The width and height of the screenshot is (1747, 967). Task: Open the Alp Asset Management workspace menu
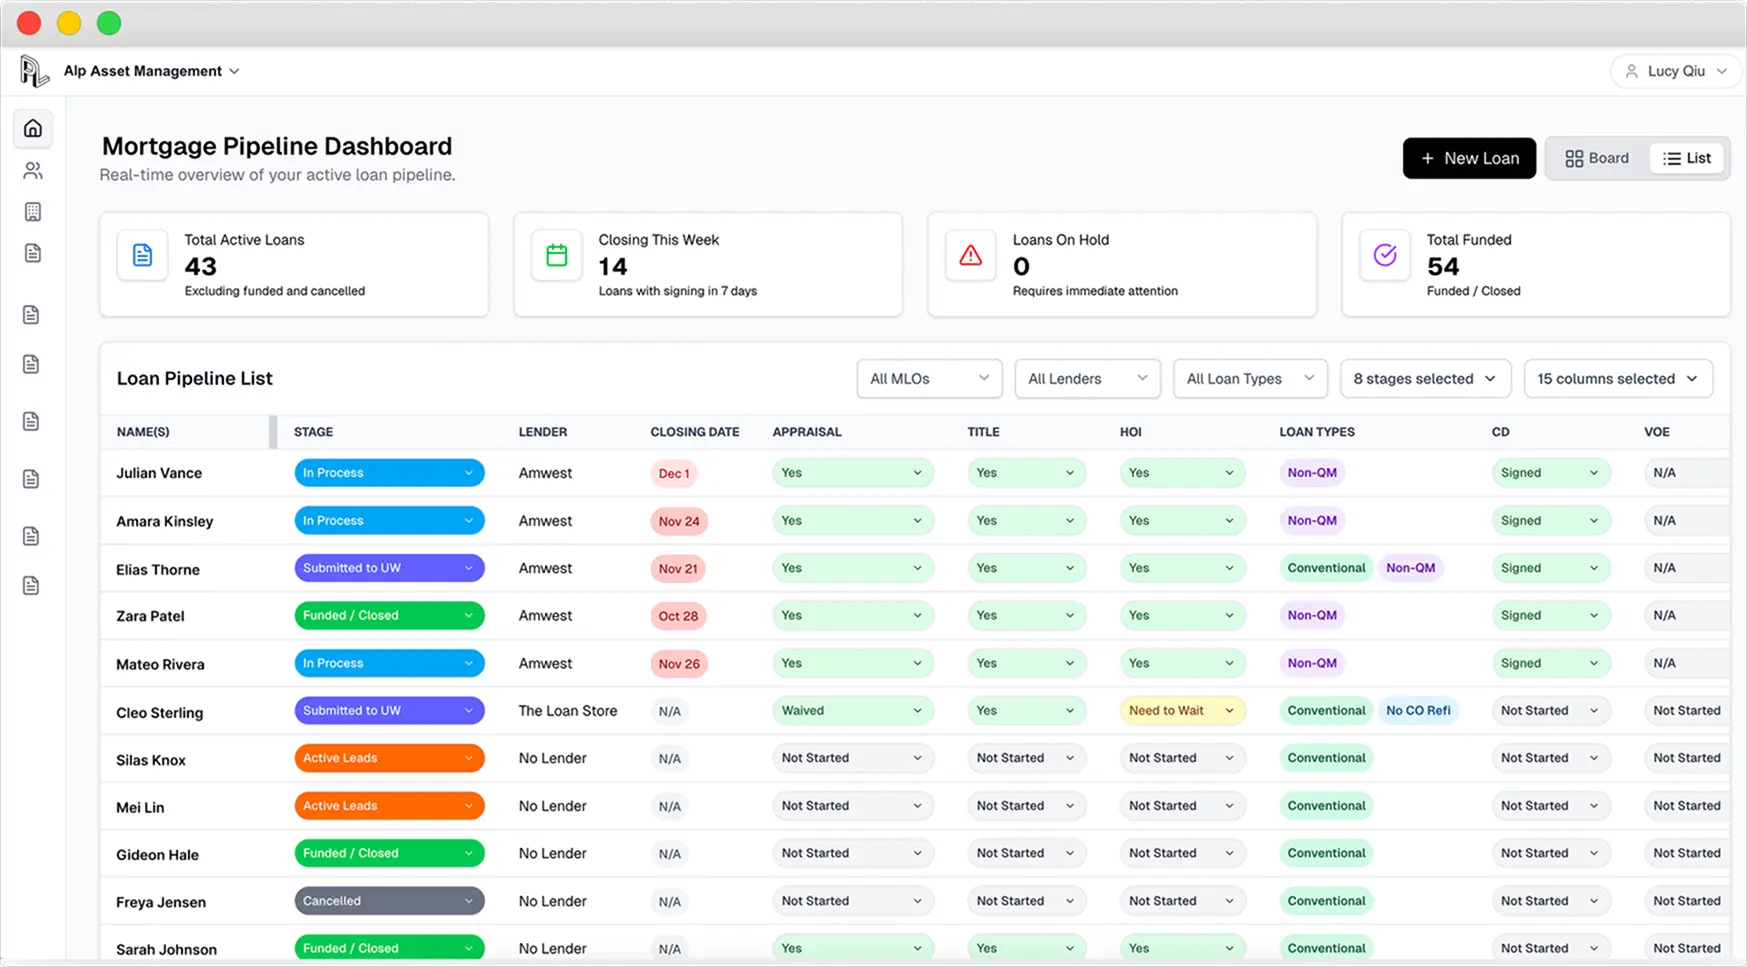click(x=150, y=70)
